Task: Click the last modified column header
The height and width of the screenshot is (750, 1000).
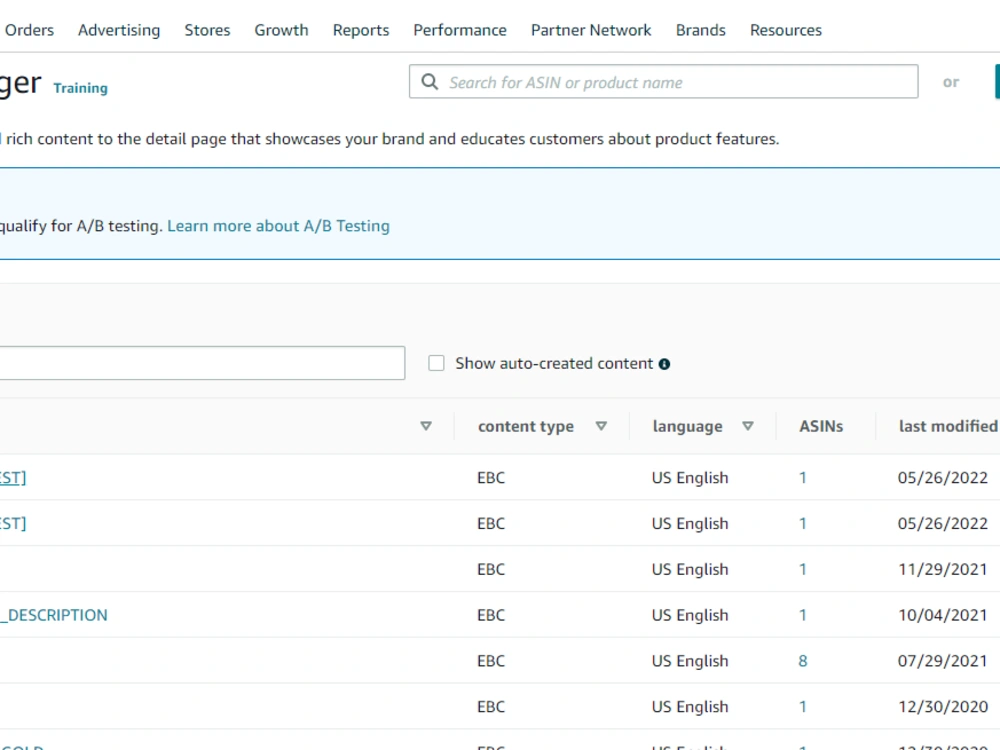Action: [948, 426]
